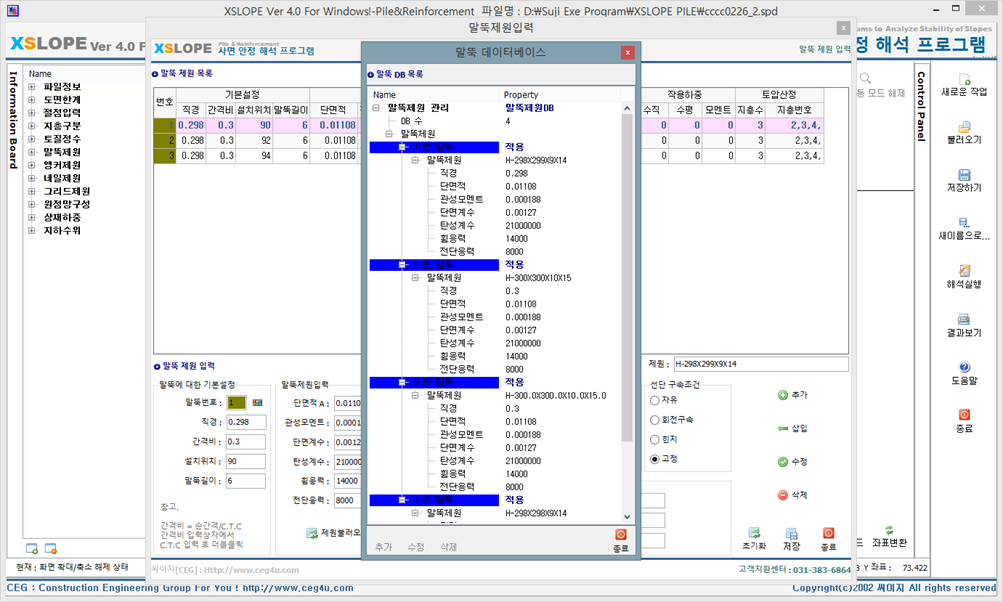1003x602 pixels.
Task: Open the Http://www.ceg4u.com link in the dialog footer
Action: (251, 570)
